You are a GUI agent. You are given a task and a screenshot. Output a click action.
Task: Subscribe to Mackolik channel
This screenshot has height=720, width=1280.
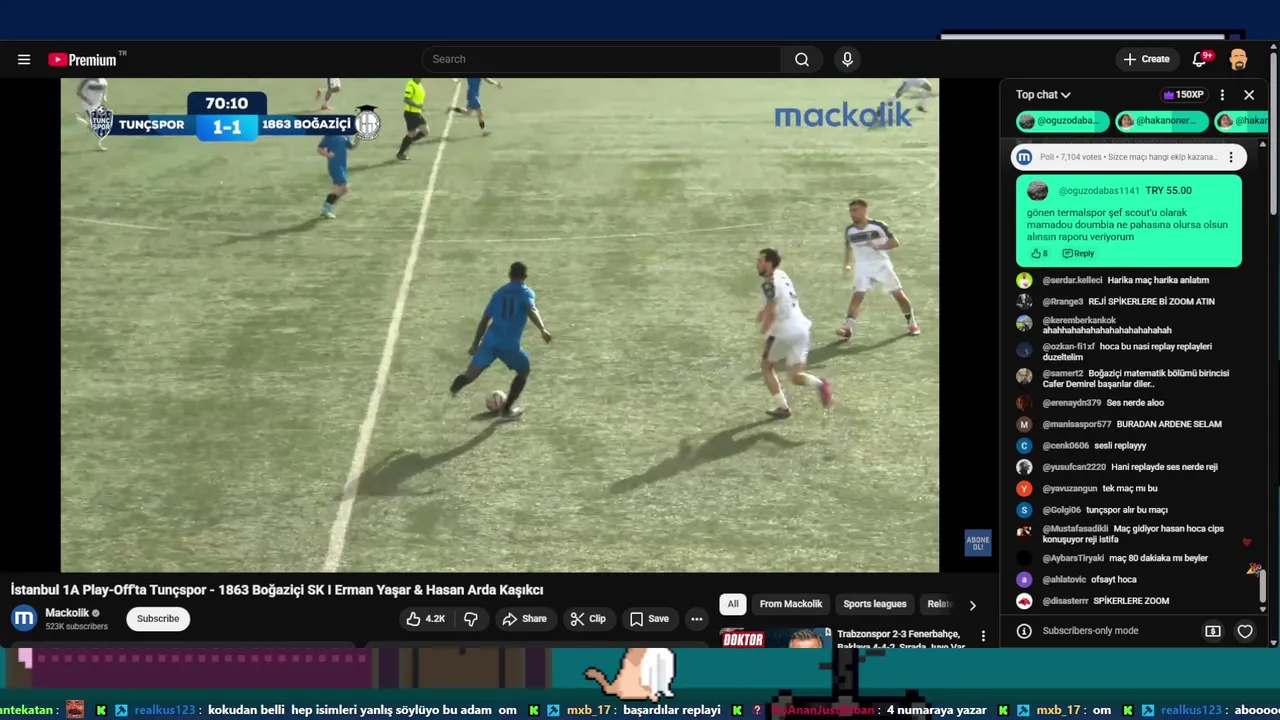click(158, 619)
